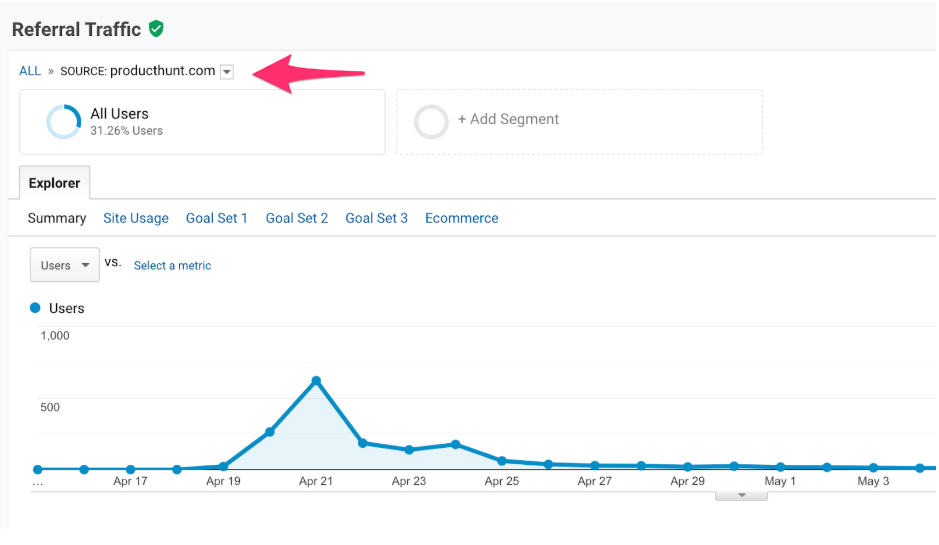Click the Apr 29 axis label
Screen dimensions: 939x545
(x=687, y=481)
